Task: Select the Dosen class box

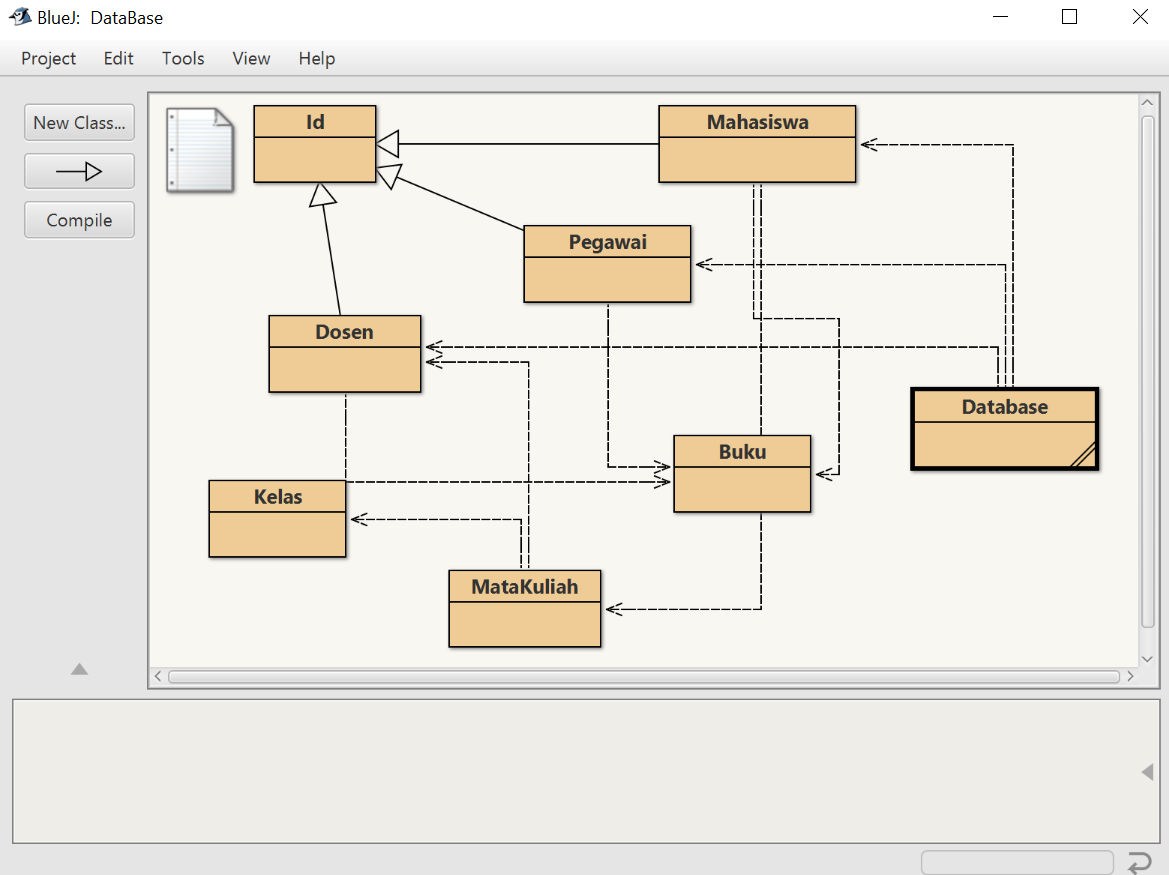Action: point(344,354)
